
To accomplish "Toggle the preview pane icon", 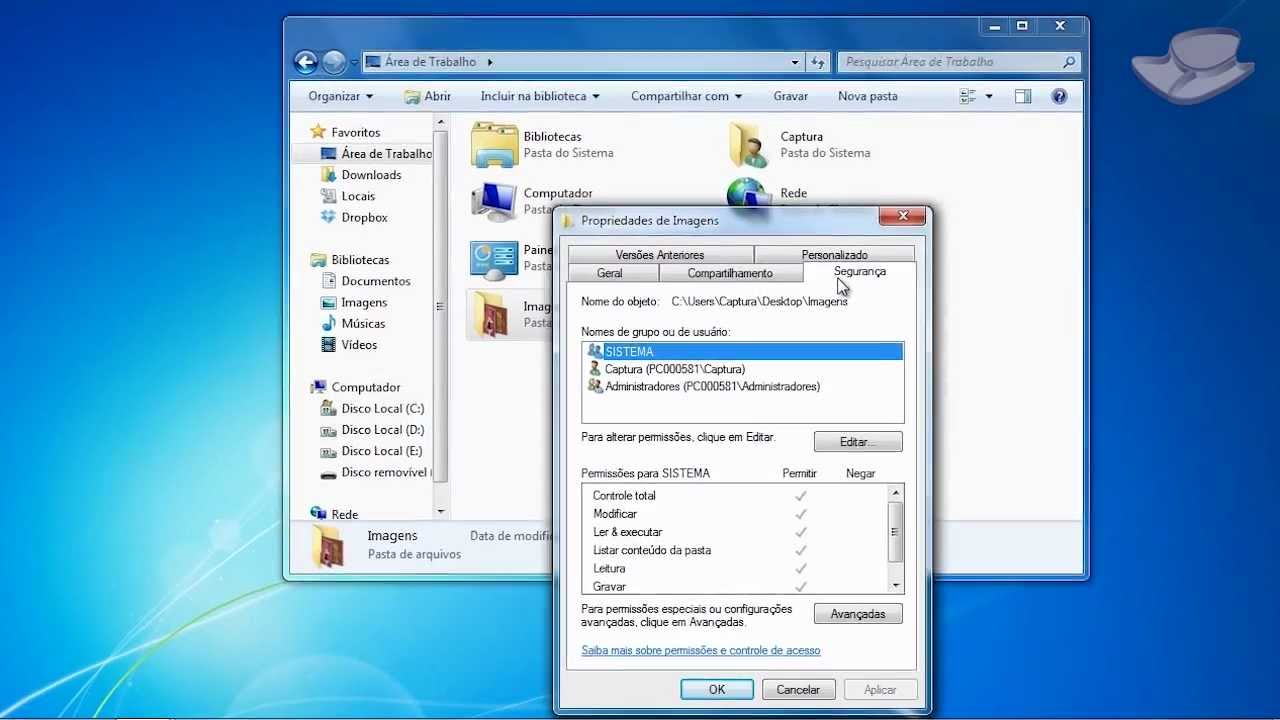I will pyautogui.click(x=1022, y=96).
